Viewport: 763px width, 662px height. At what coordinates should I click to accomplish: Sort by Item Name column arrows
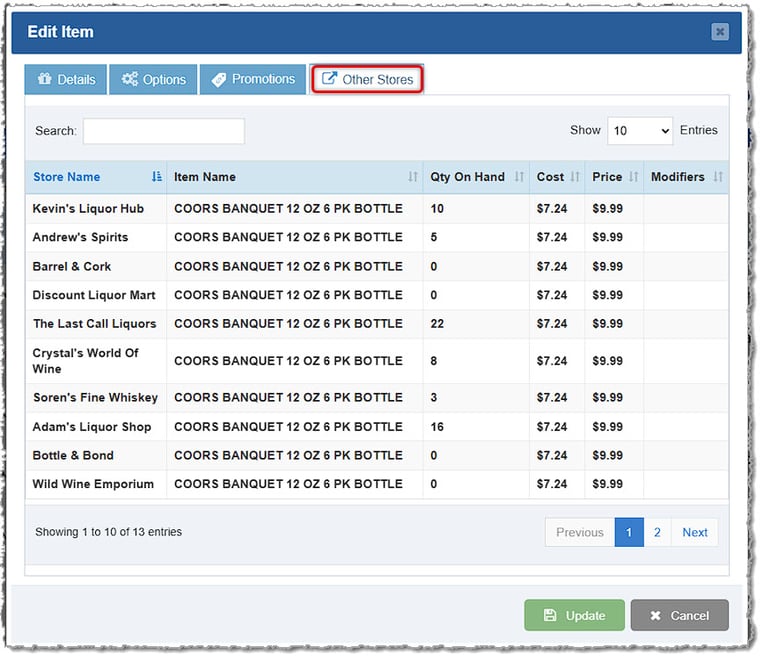(x=413, y=177)
